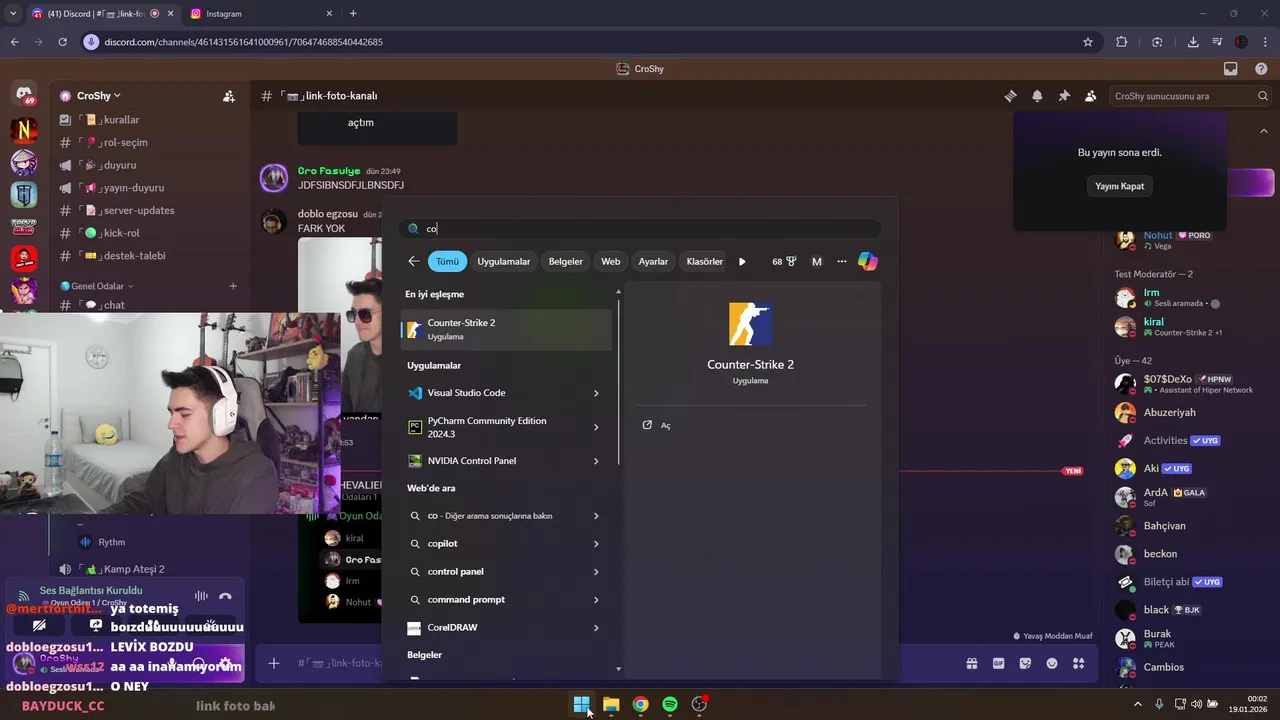The height and width of the screenshot is (720, 1280).
Task: Show pinned messages in channel header
Action: click(1064, 96)
